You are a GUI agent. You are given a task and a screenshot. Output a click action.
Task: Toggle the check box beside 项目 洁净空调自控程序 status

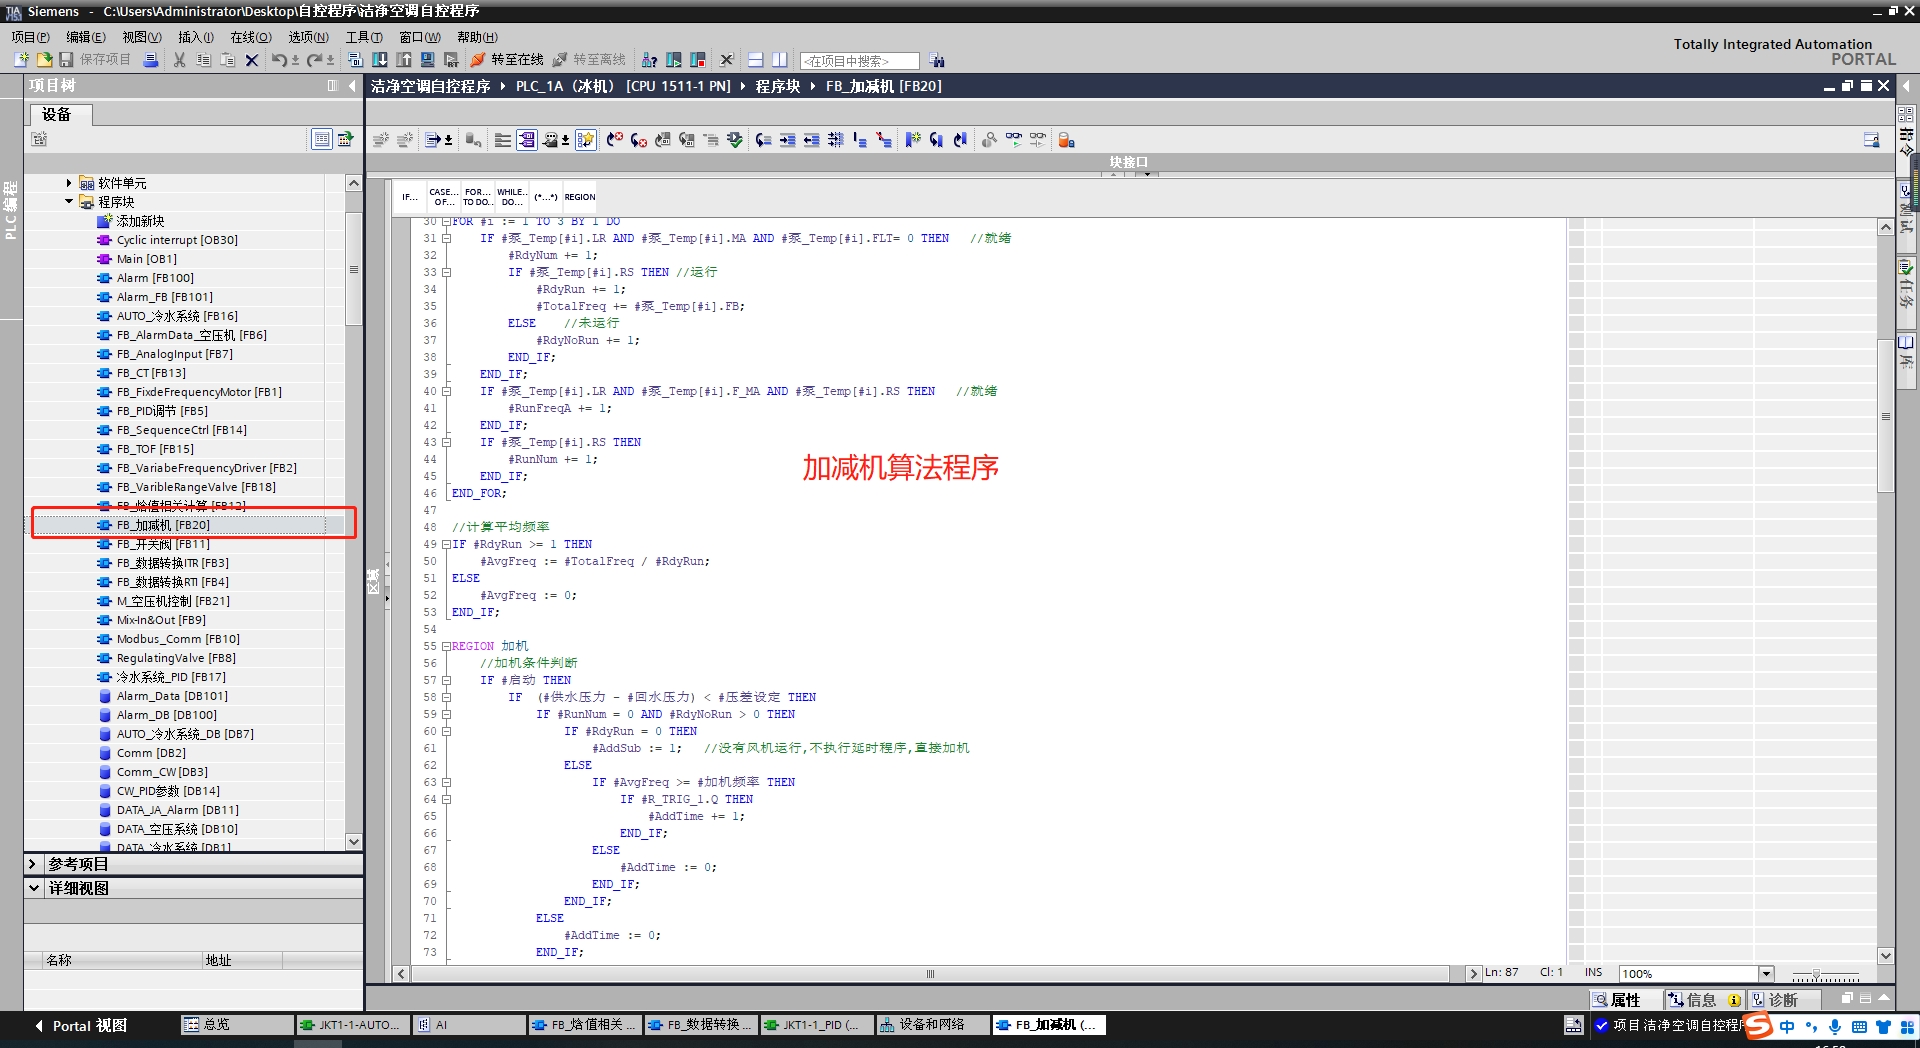click(1601, 1025)
